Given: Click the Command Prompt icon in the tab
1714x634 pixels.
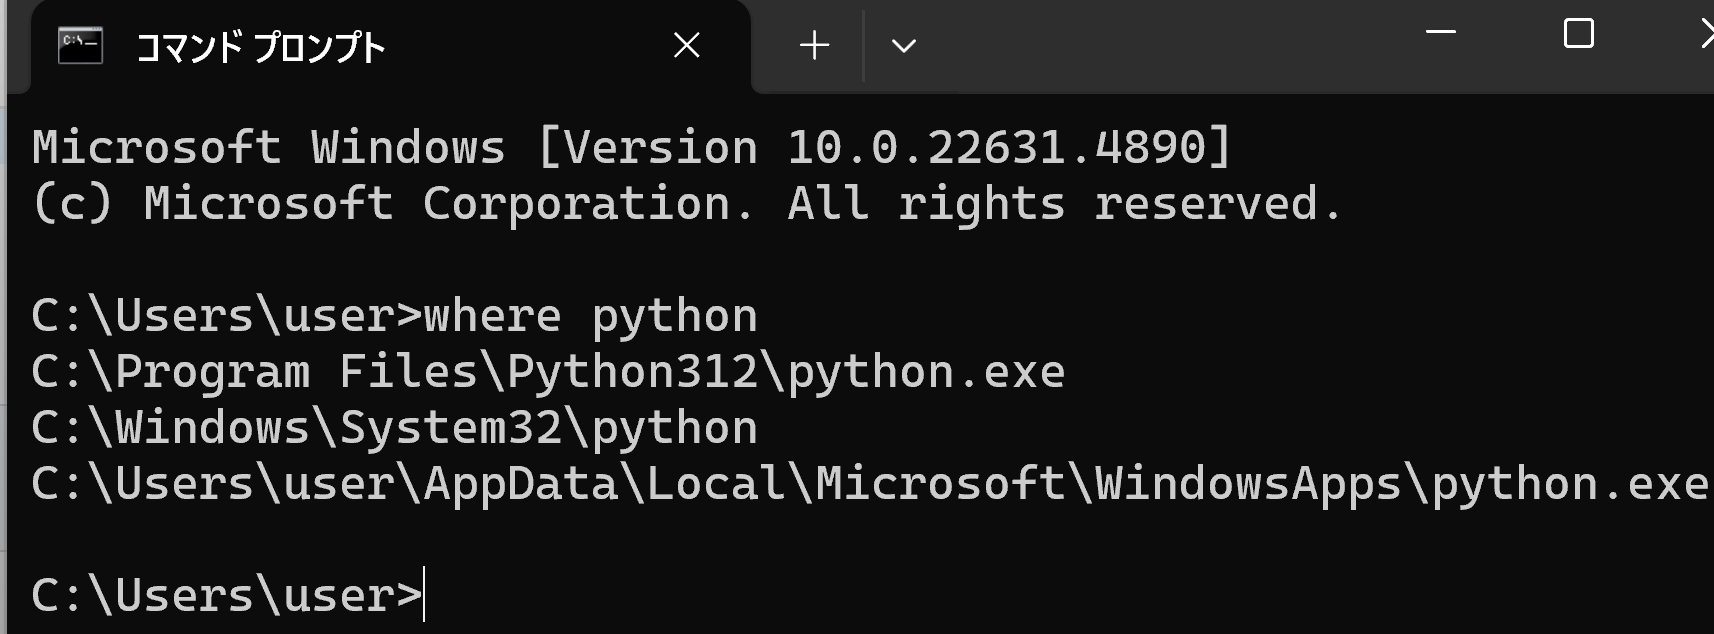Looking at the screenshot, I should coord(80,46).
